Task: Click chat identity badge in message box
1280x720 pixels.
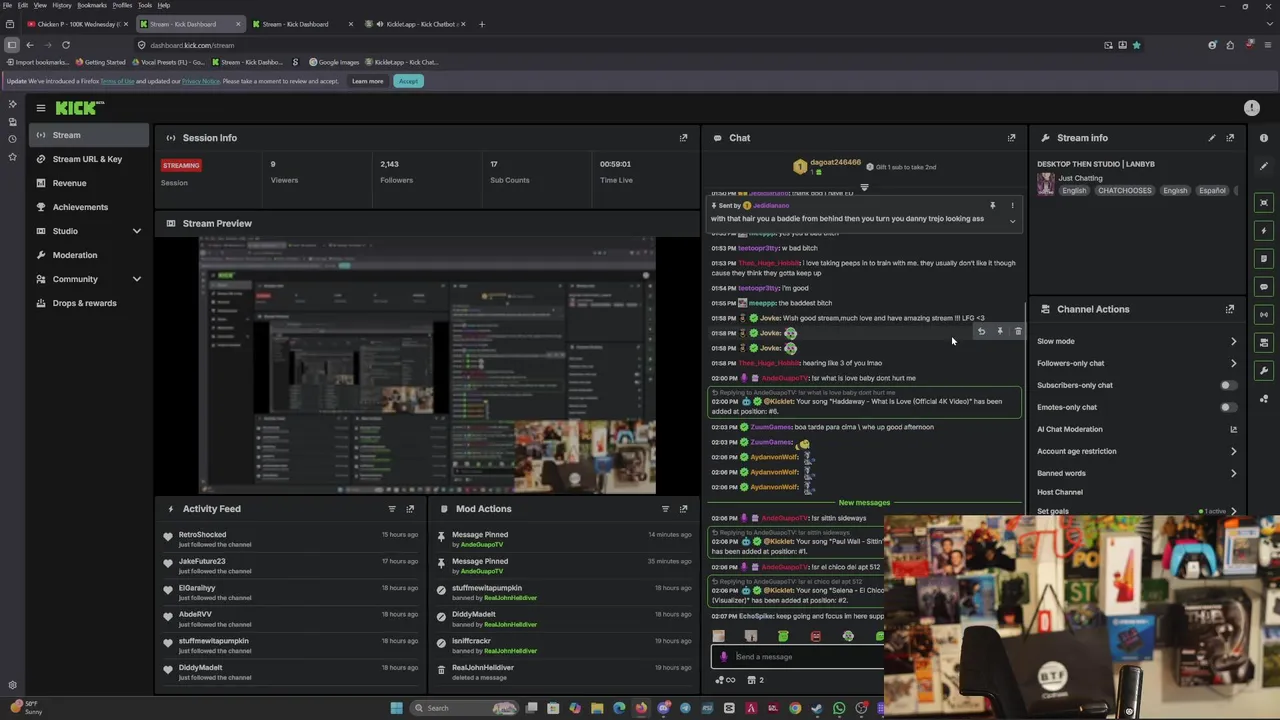Action: [x=724, y=657]
